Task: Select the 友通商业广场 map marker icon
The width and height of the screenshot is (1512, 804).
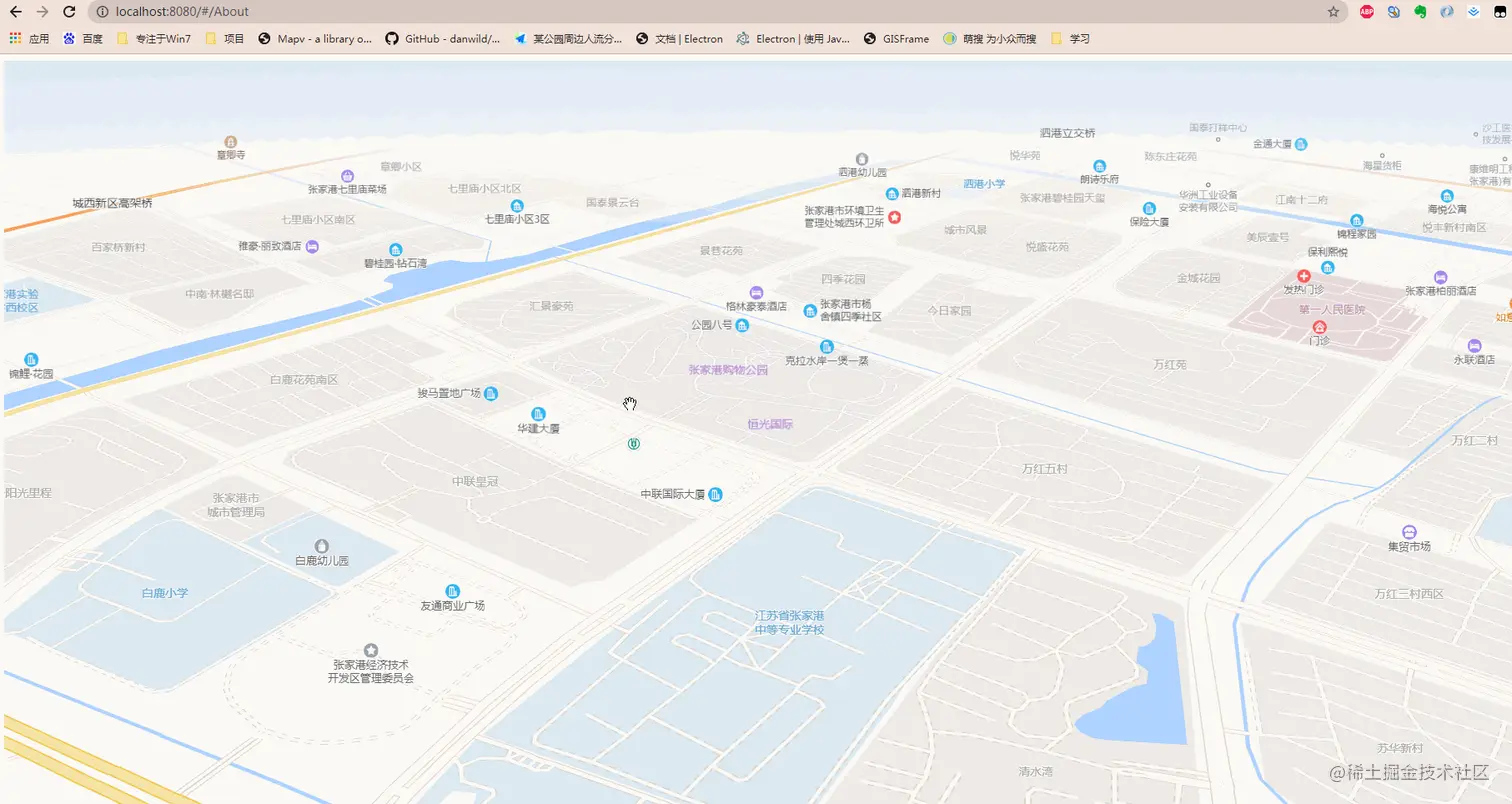Action: (452, 591)
